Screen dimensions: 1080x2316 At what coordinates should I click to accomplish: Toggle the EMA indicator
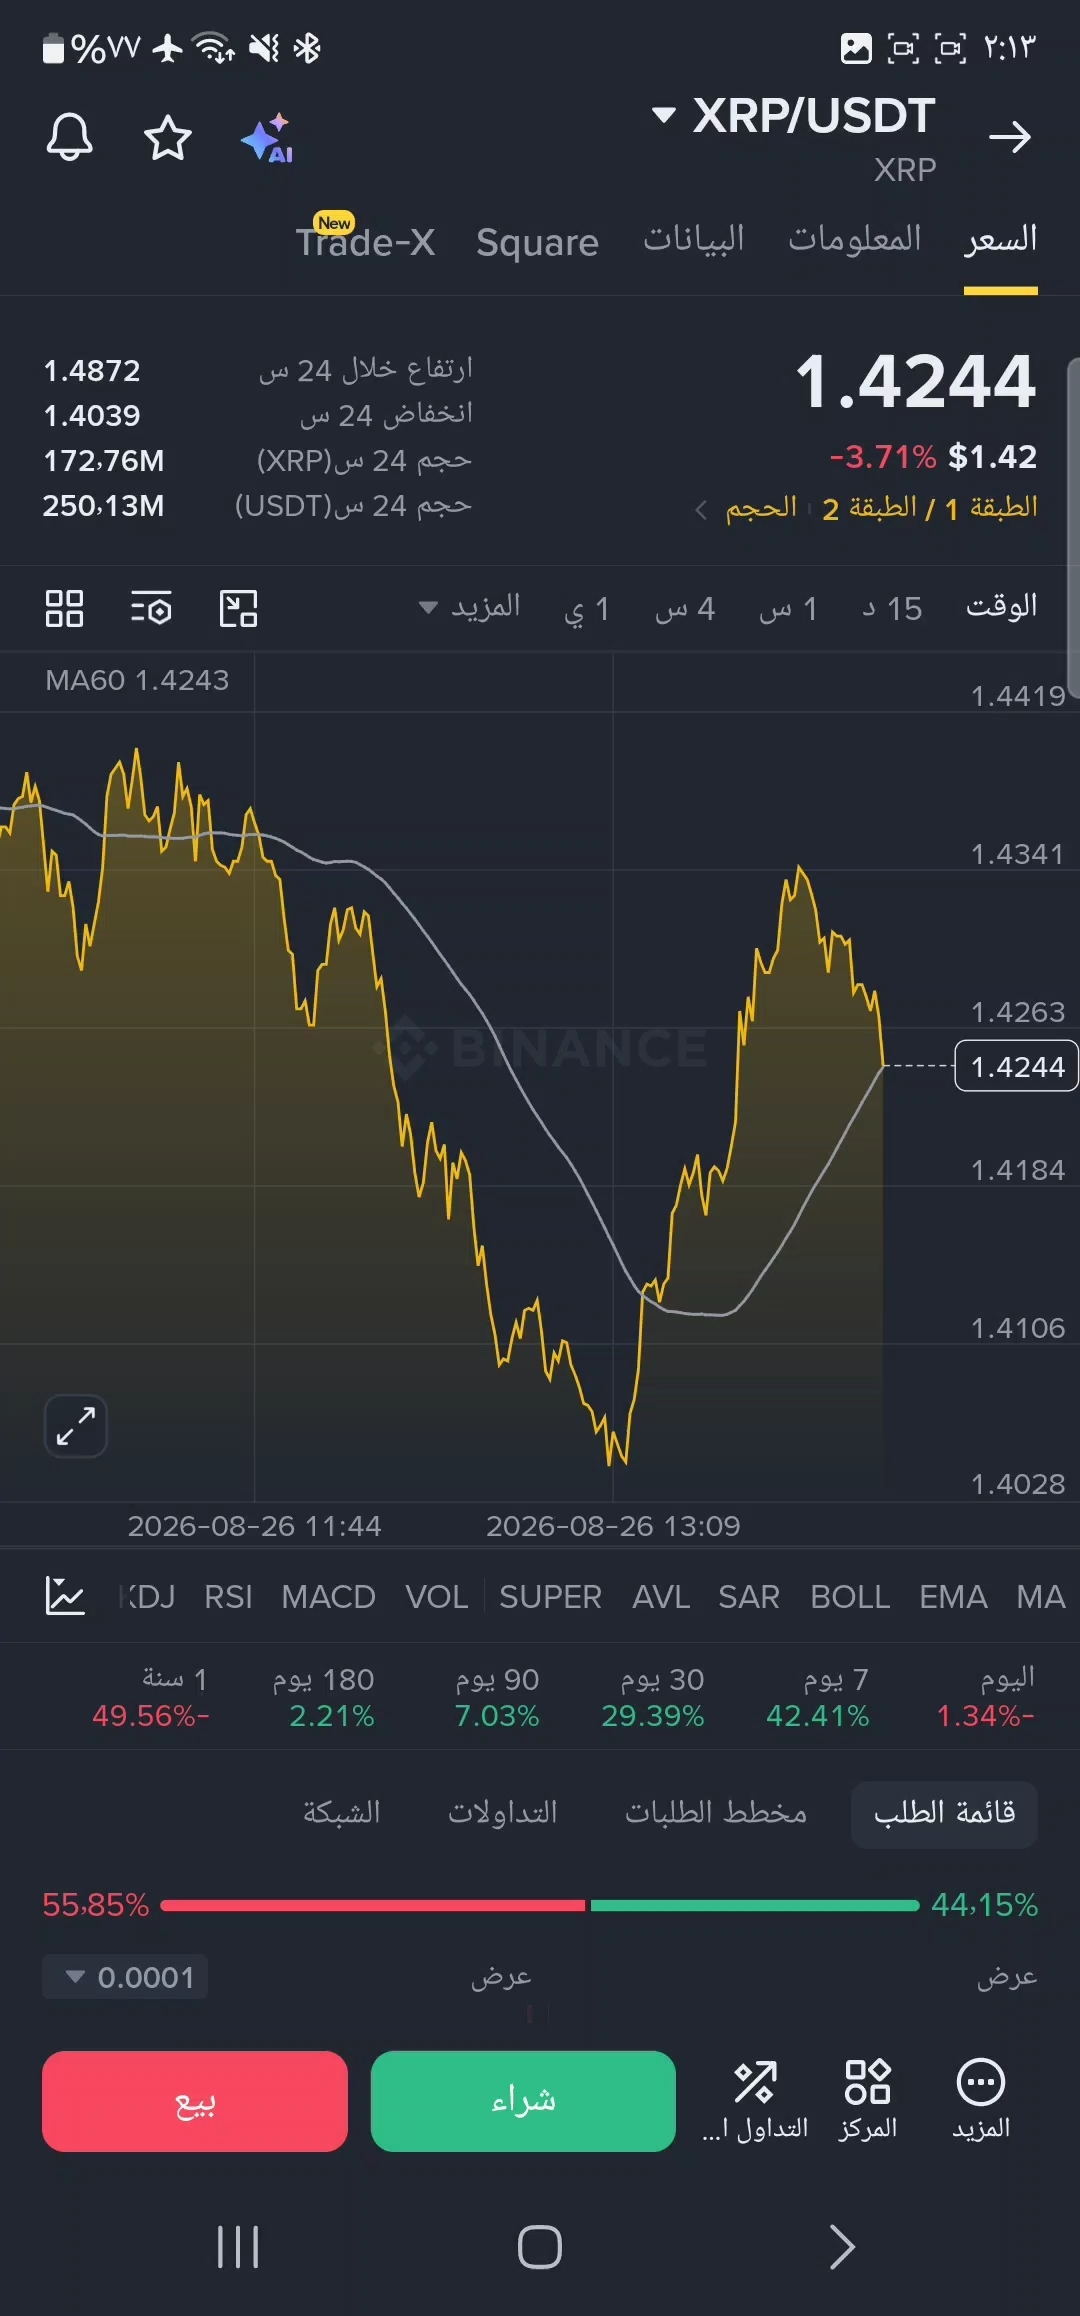pyautogui.click(x=953, y=1597)
